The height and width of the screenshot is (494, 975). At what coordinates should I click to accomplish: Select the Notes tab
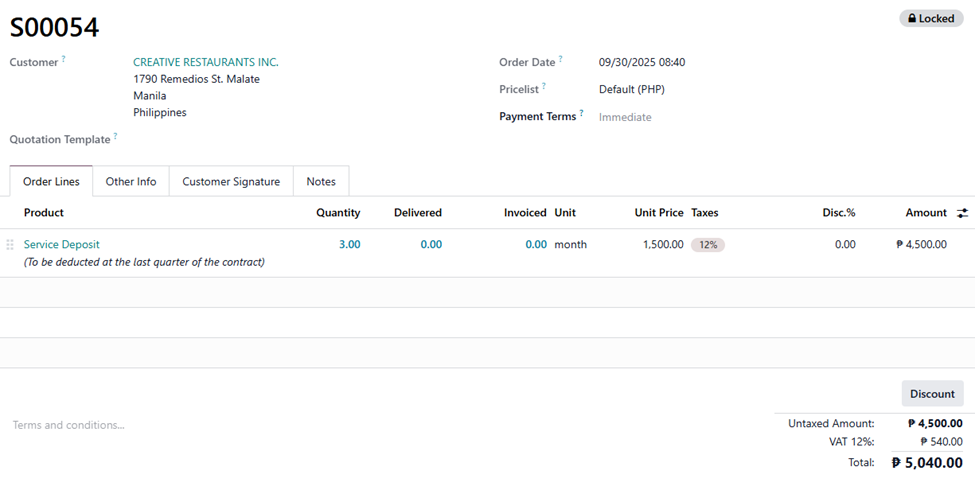pos(321,182)
